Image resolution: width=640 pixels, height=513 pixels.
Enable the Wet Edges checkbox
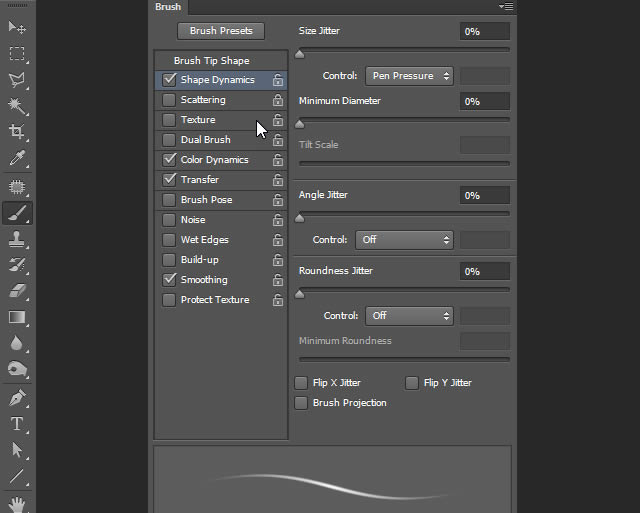point(169,240)
